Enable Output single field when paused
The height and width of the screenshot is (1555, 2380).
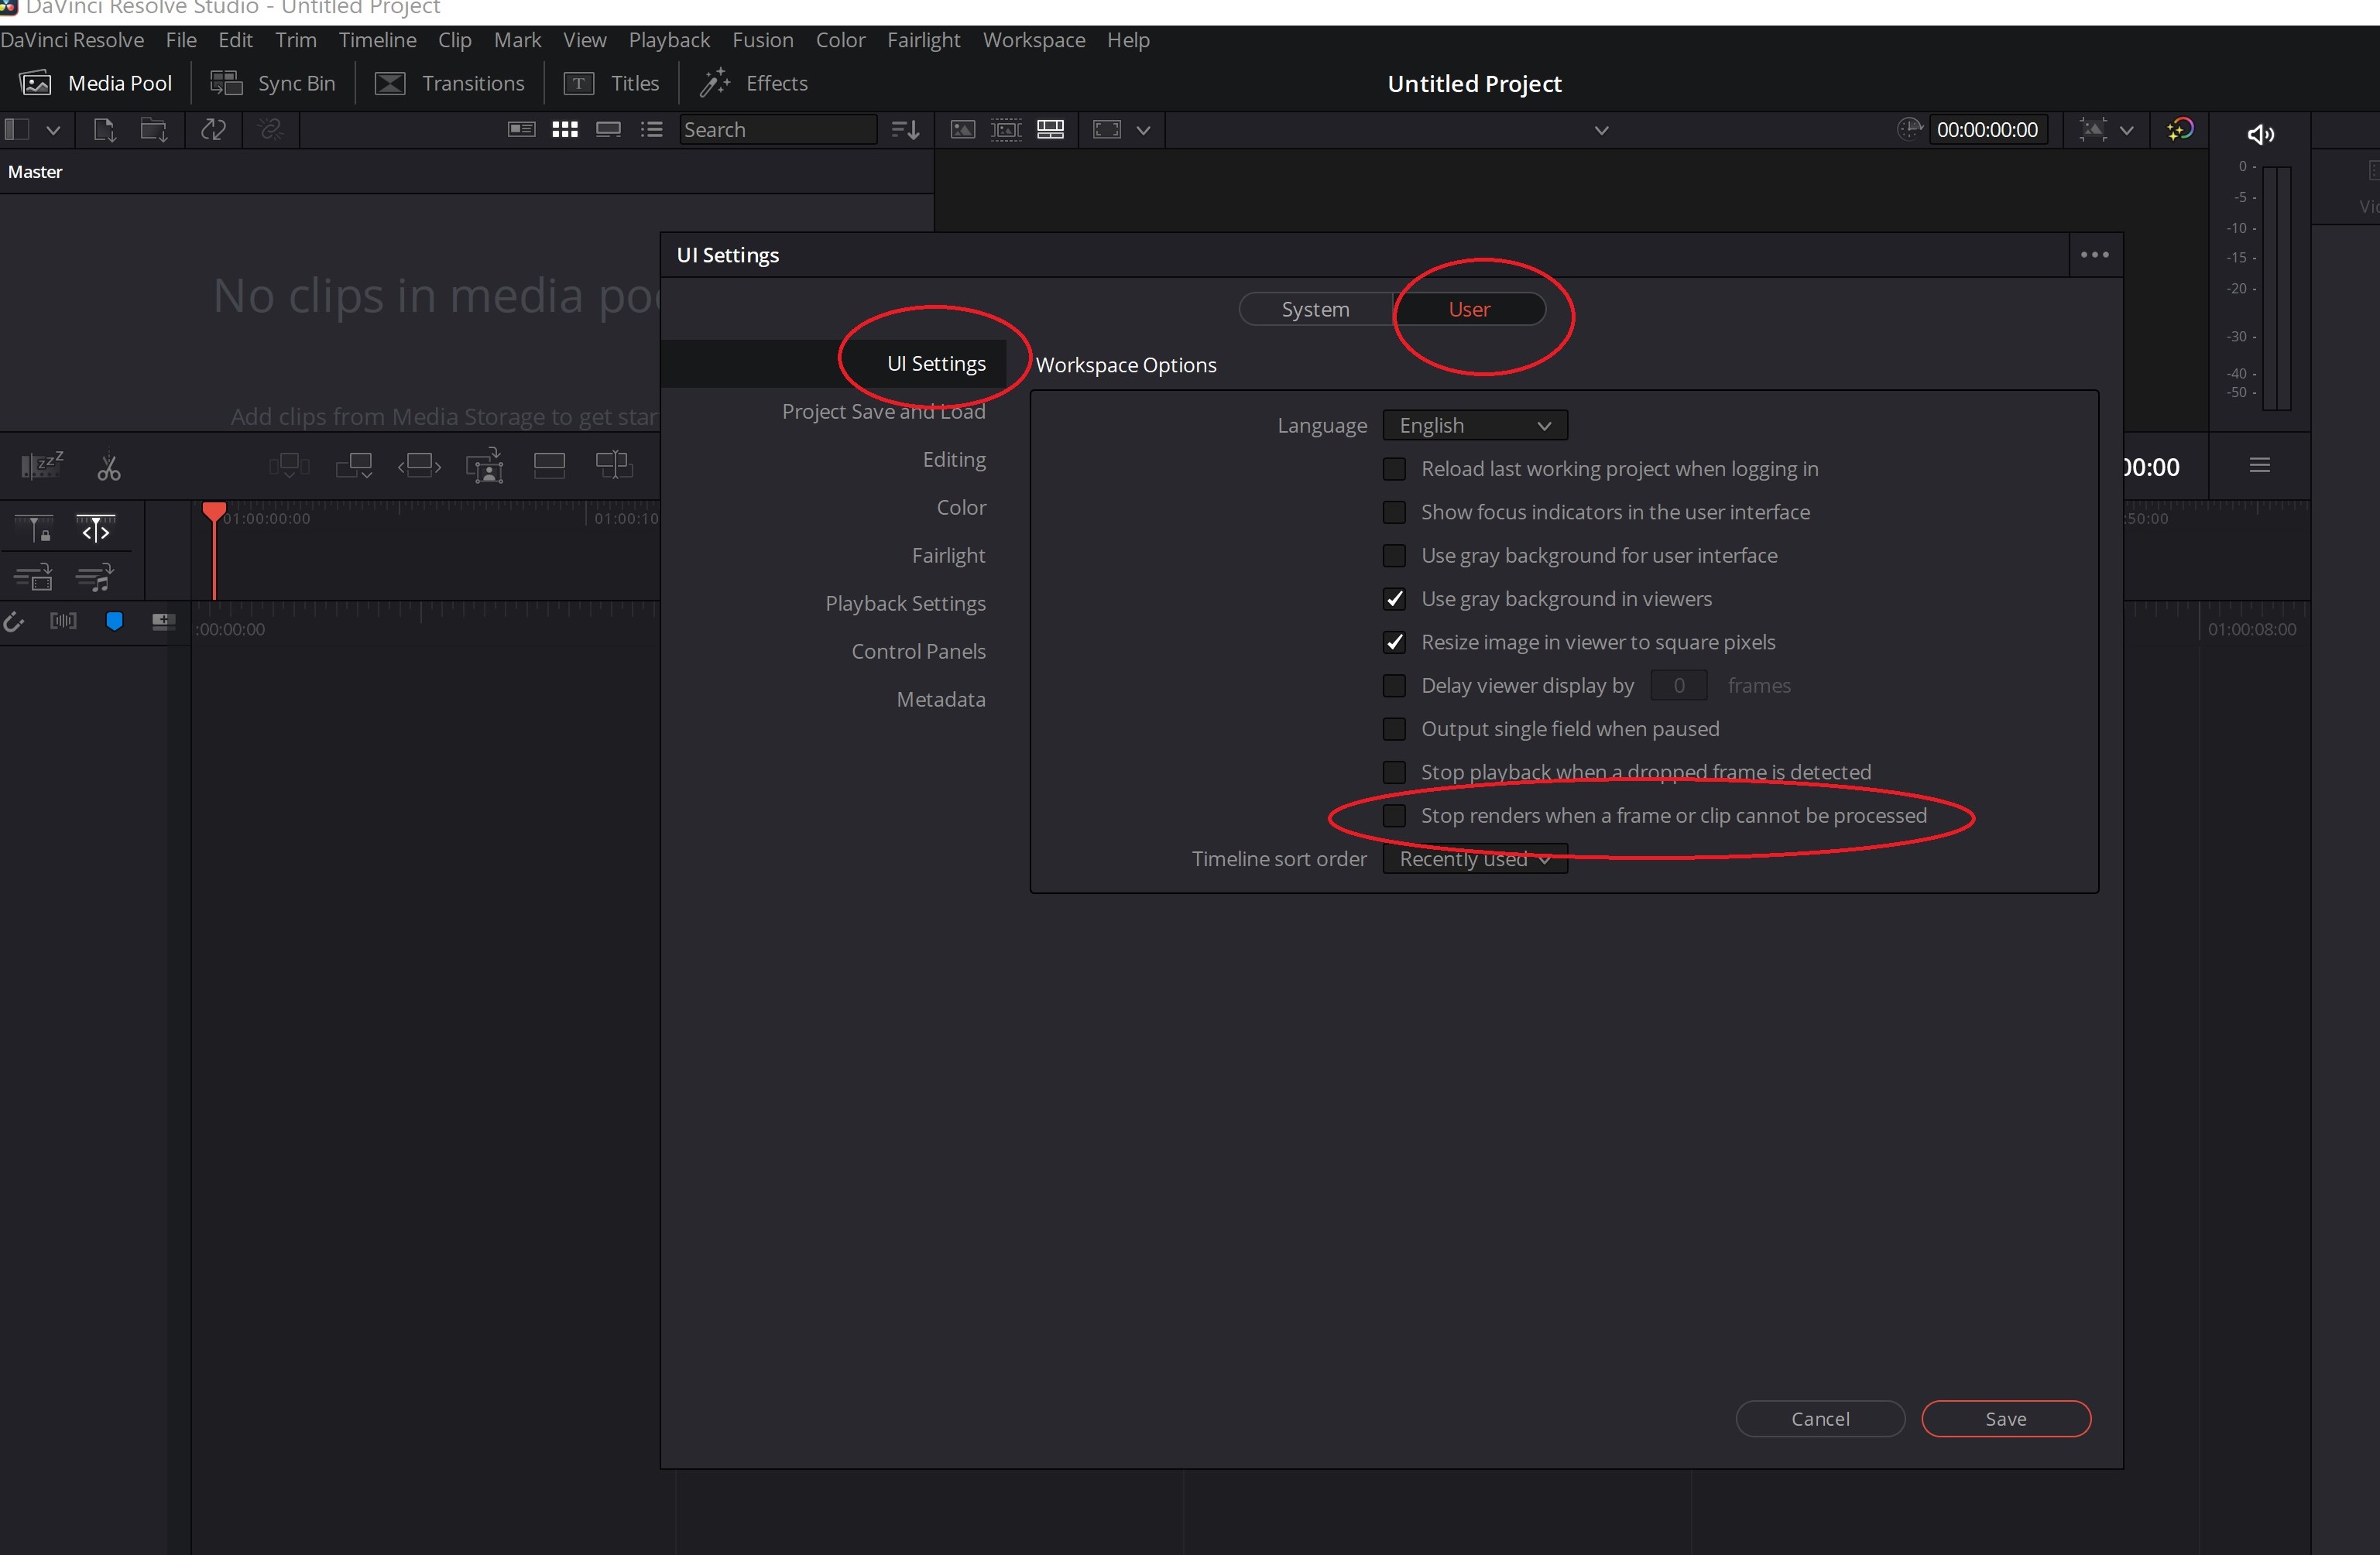[x=1393, y=729]
